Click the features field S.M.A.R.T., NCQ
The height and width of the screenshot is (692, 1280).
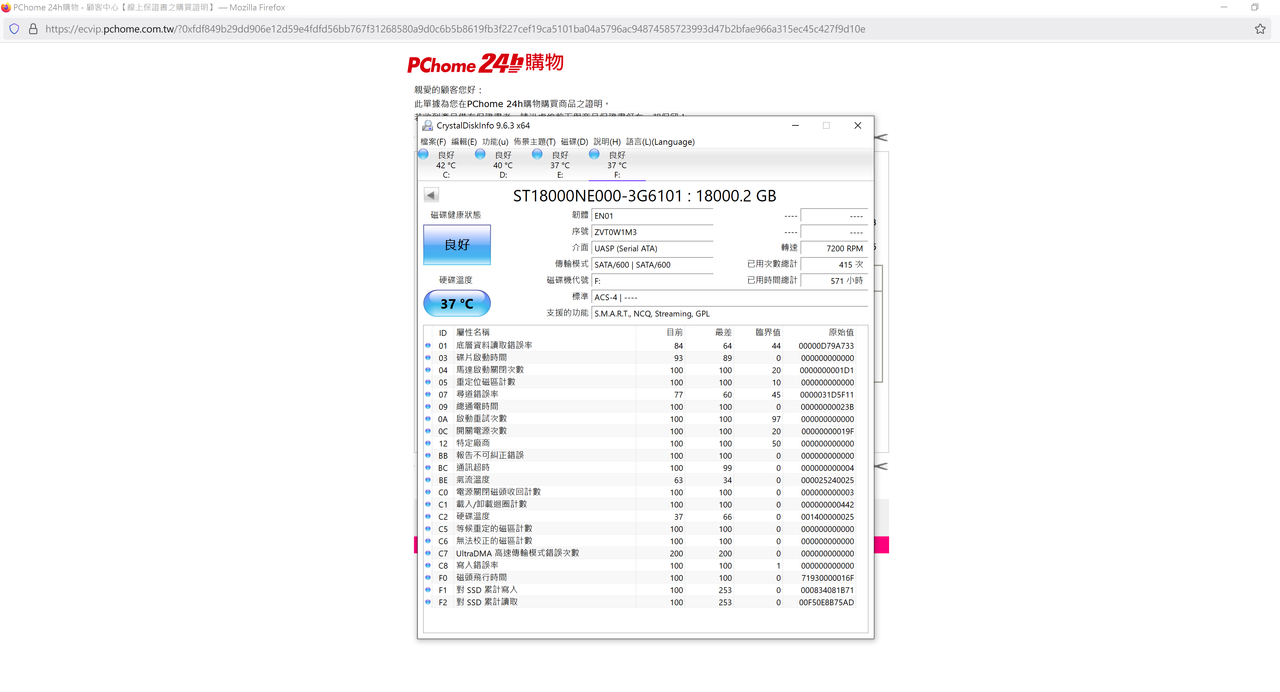(x=729, y=313)
